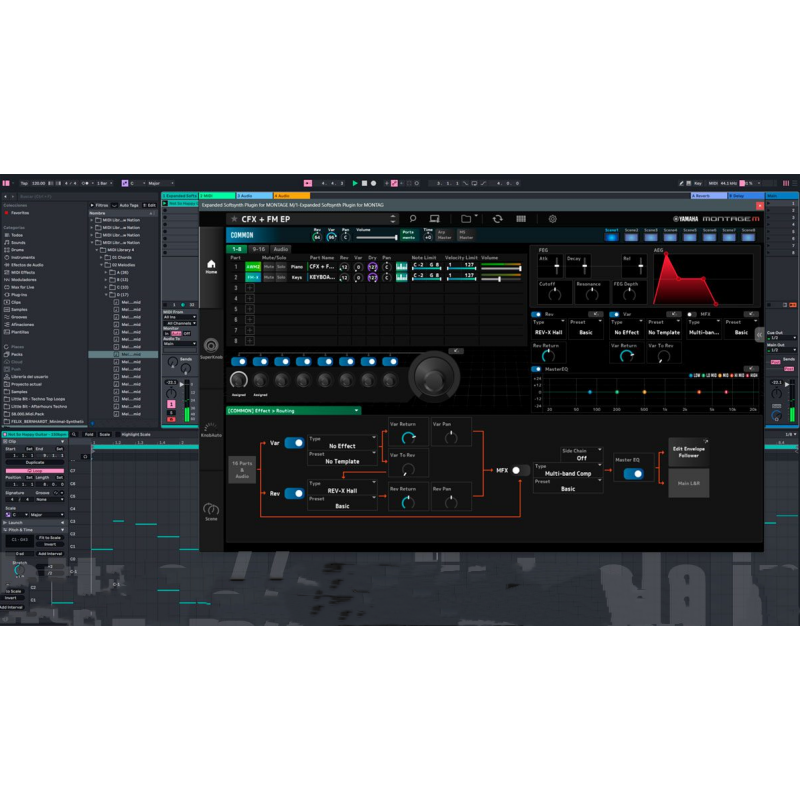This screenshot has width=800, height=800.
Task: Select Scene8 button
Action: (x=748, y=235)
